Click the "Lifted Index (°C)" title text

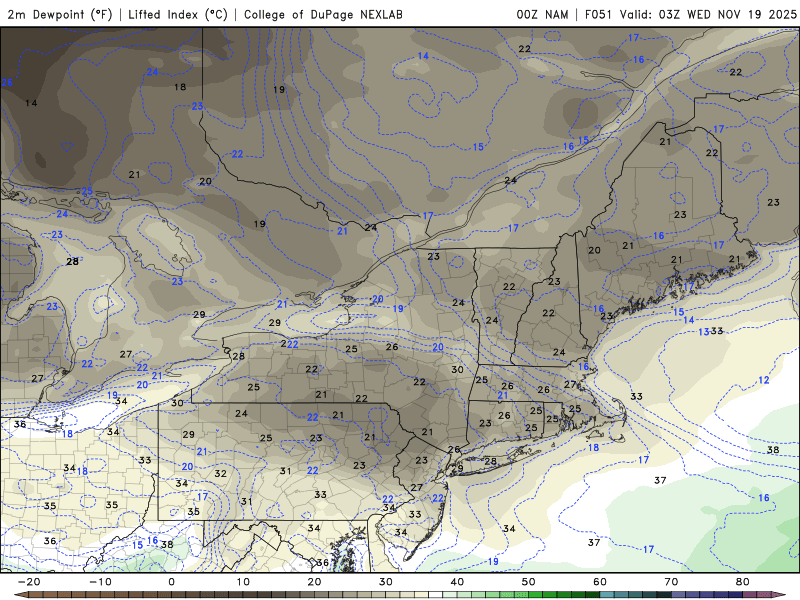point(178,14)
